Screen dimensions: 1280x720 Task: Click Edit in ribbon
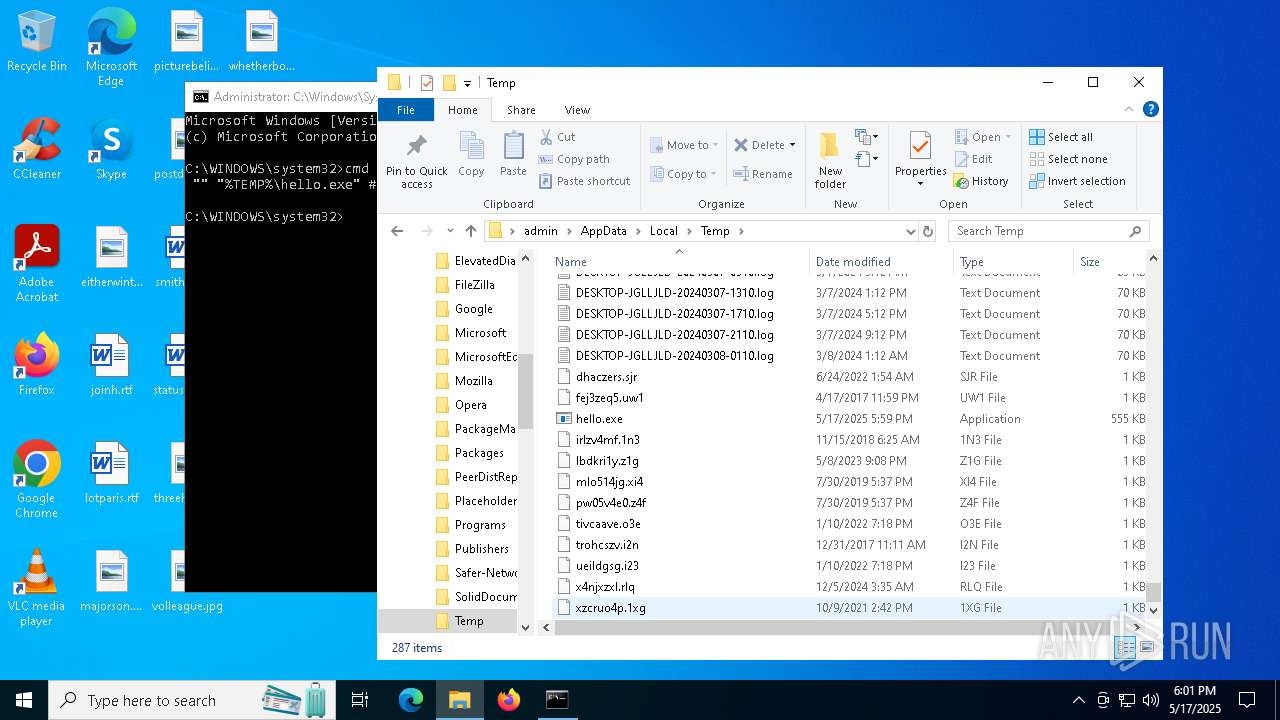[x=973, y=159]
